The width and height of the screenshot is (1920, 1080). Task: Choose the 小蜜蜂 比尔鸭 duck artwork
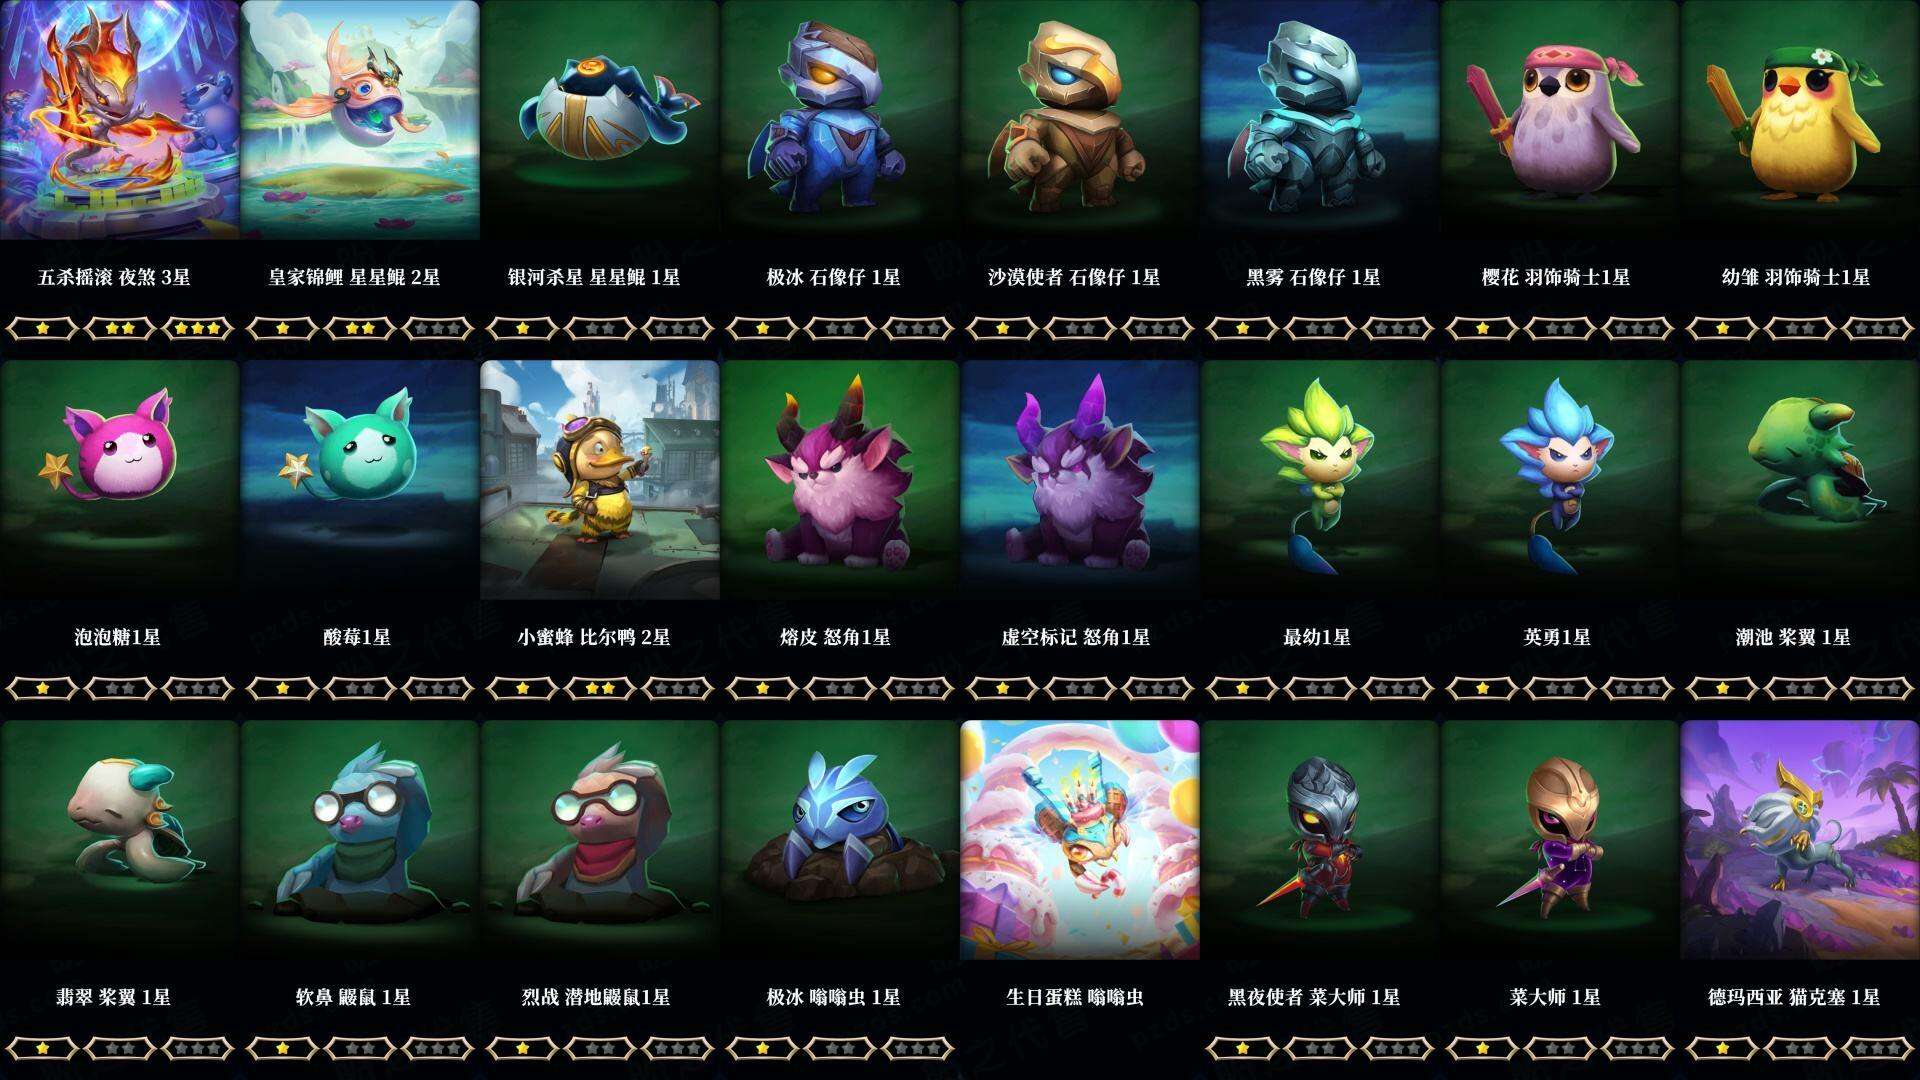pyautogui.click(x=600, y=480)
